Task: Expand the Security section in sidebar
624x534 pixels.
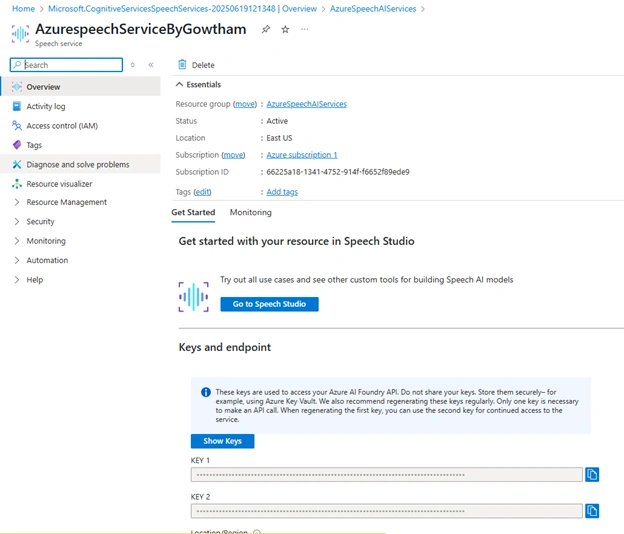Action: pos(17,221)
